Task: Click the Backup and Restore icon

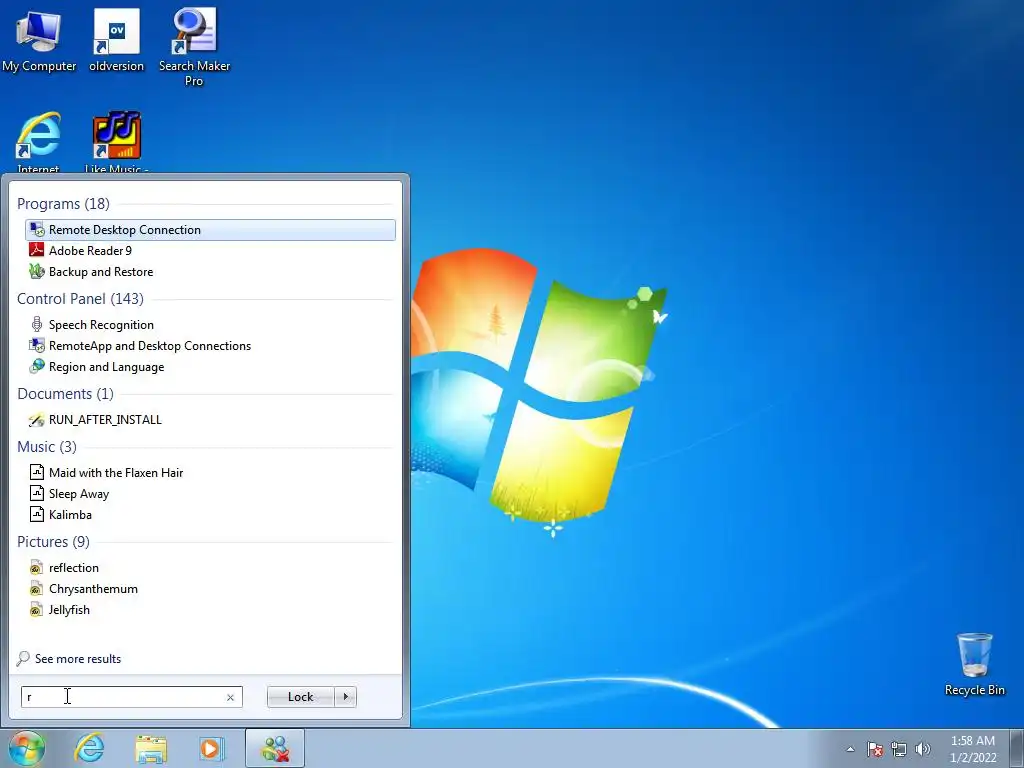Action: click(x=37, y=272)
